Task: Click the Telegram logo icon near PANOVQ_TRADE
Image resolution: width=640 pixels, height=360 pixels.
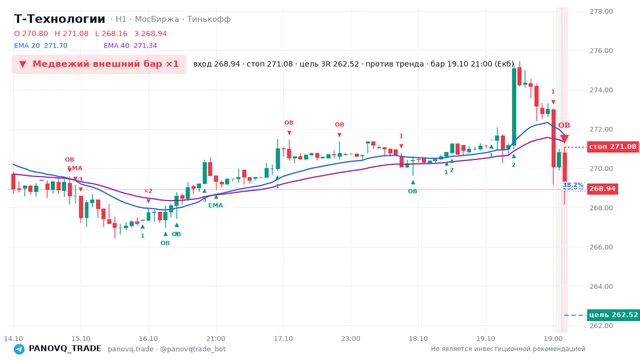Action: point(19,349)
